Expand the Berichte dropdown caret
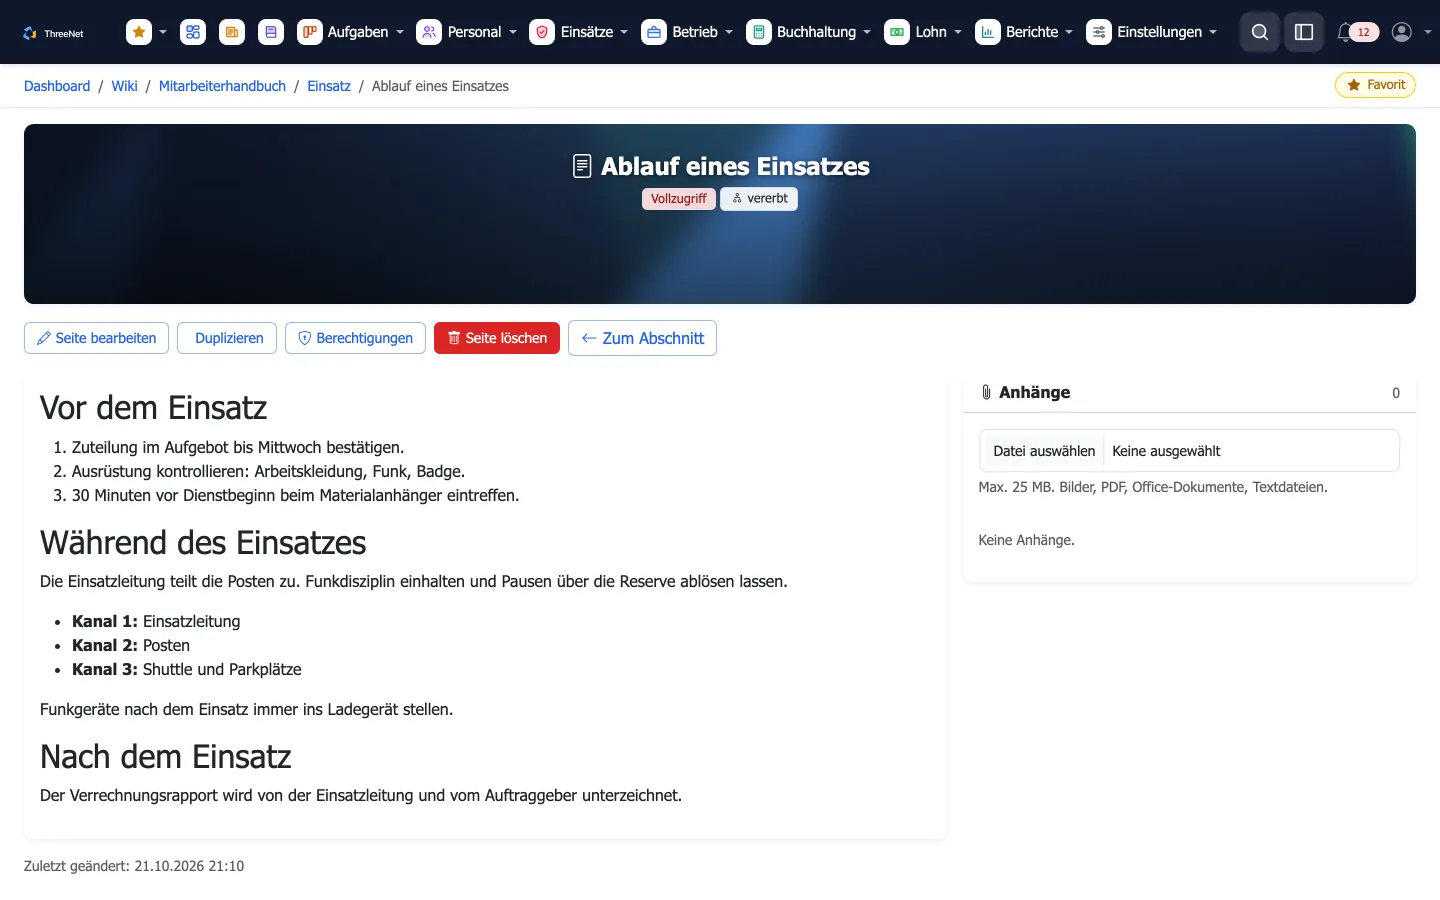The image size is (1440, 900). pyautogui.click(x=1069, y=32)
